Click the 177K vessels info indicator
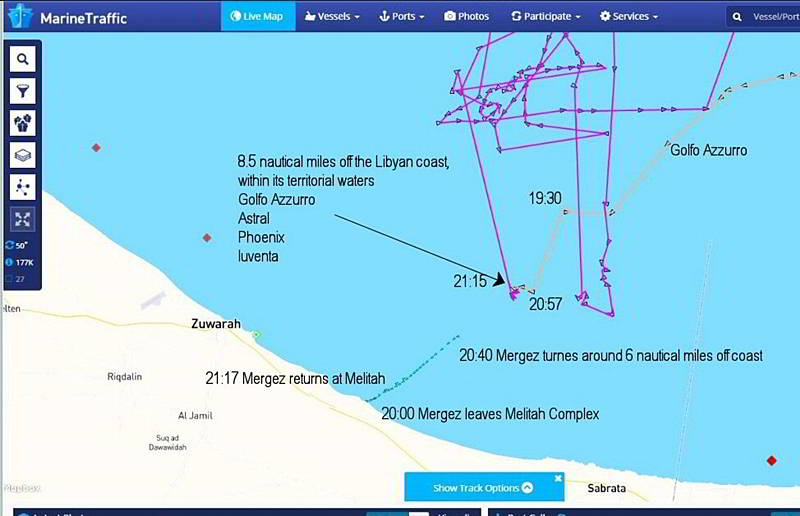This screenshot has height=516, width=800. [x=19, y=262]
